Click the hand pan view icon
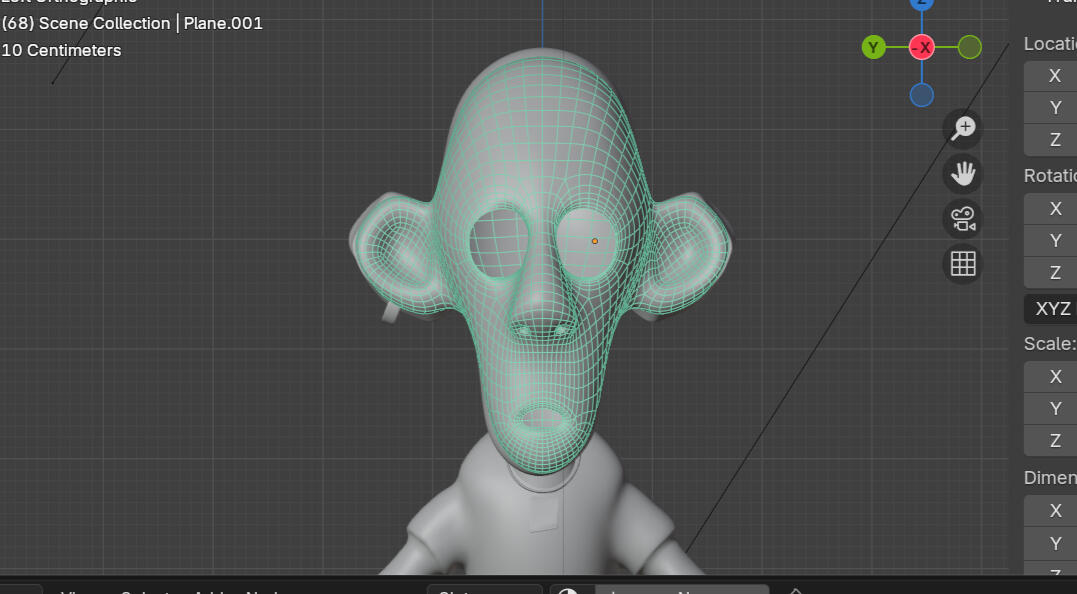1077x594 pixels. click(963, 174)
